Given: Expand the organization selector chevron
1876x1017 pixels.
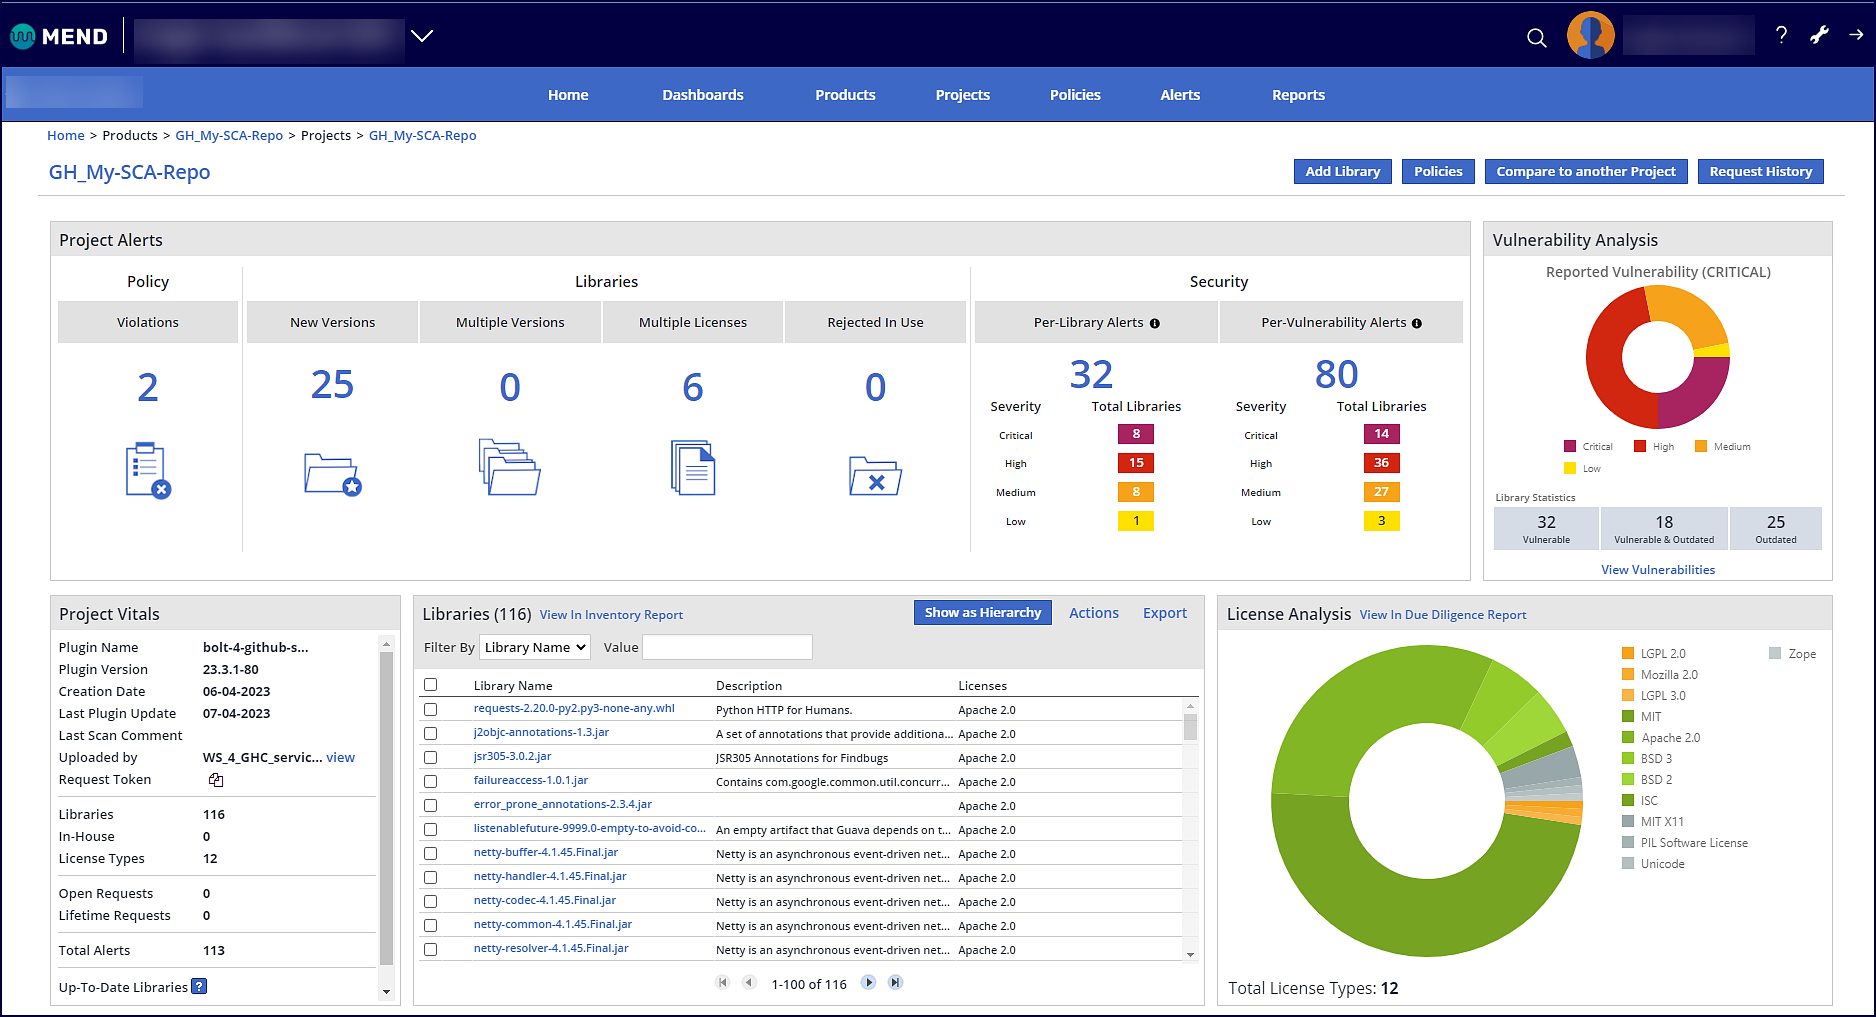Looking at the screenshot, I should (422, 36).
